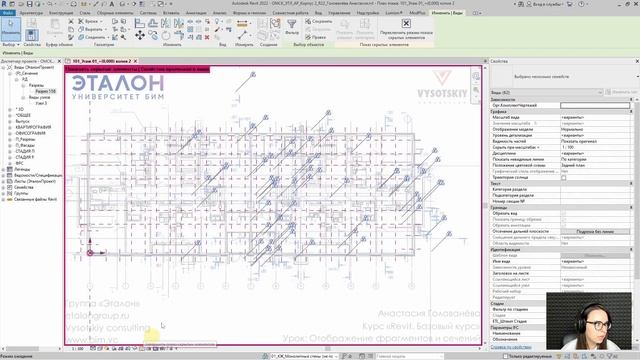Click the Copy tool icon next to Move
The image size is (640, 360).
coord(153,36)
